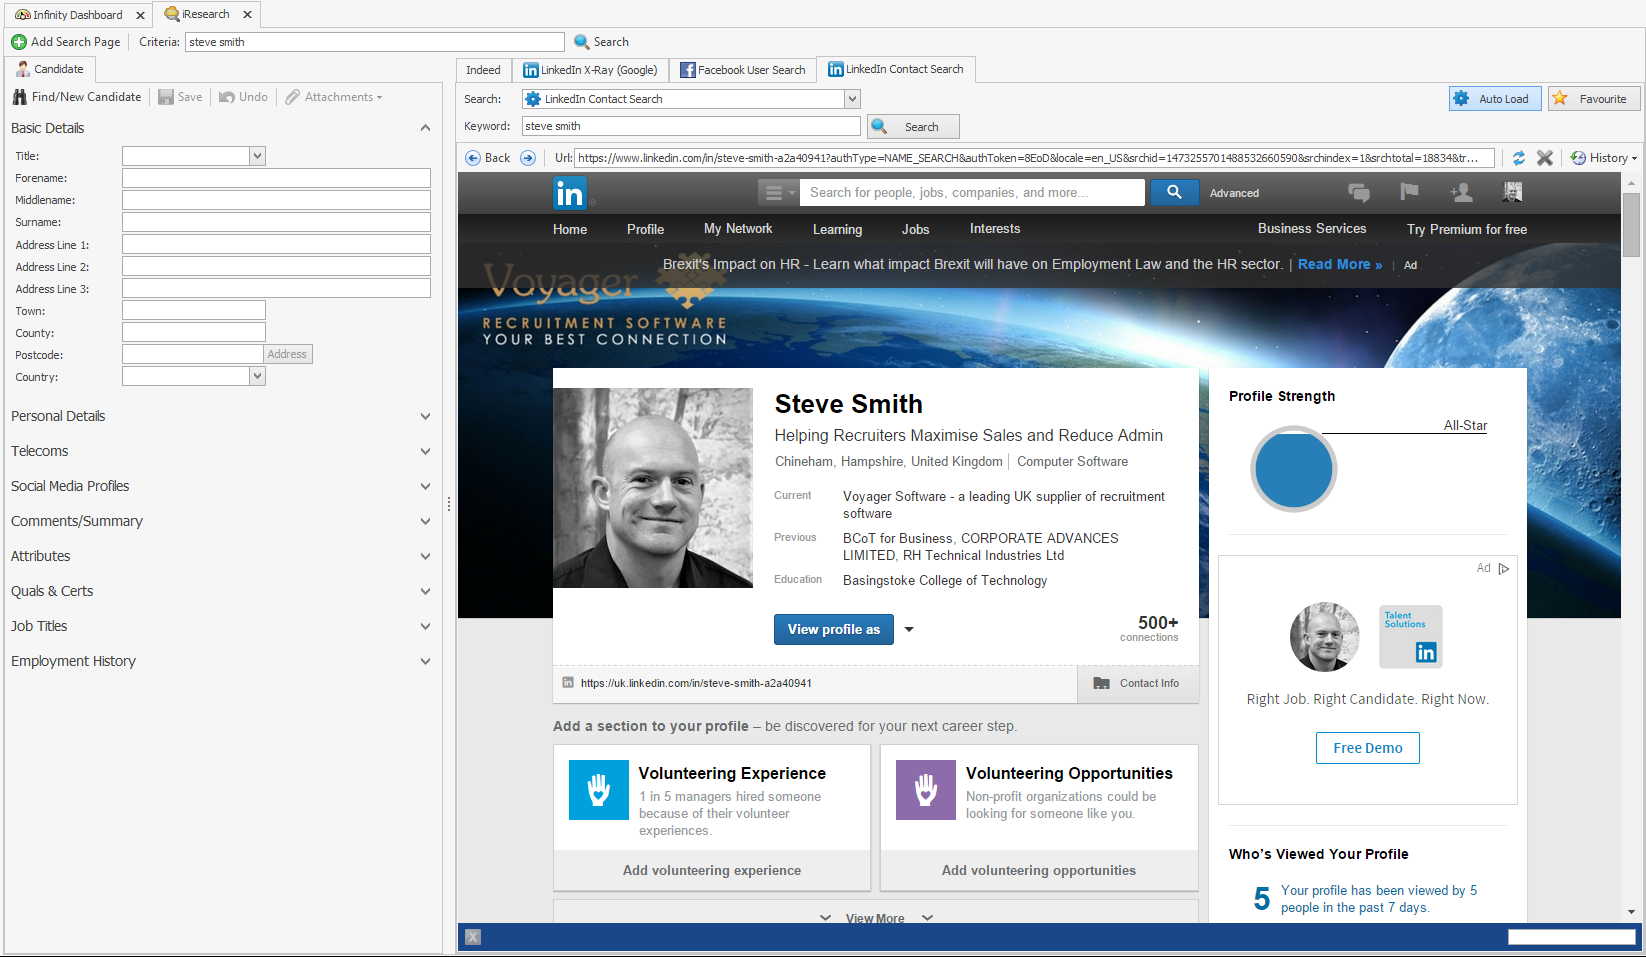The height and width of the screenshot is (957, 1646).
Task: Open the arrow next to View profile as
Action: click(909, 629)
